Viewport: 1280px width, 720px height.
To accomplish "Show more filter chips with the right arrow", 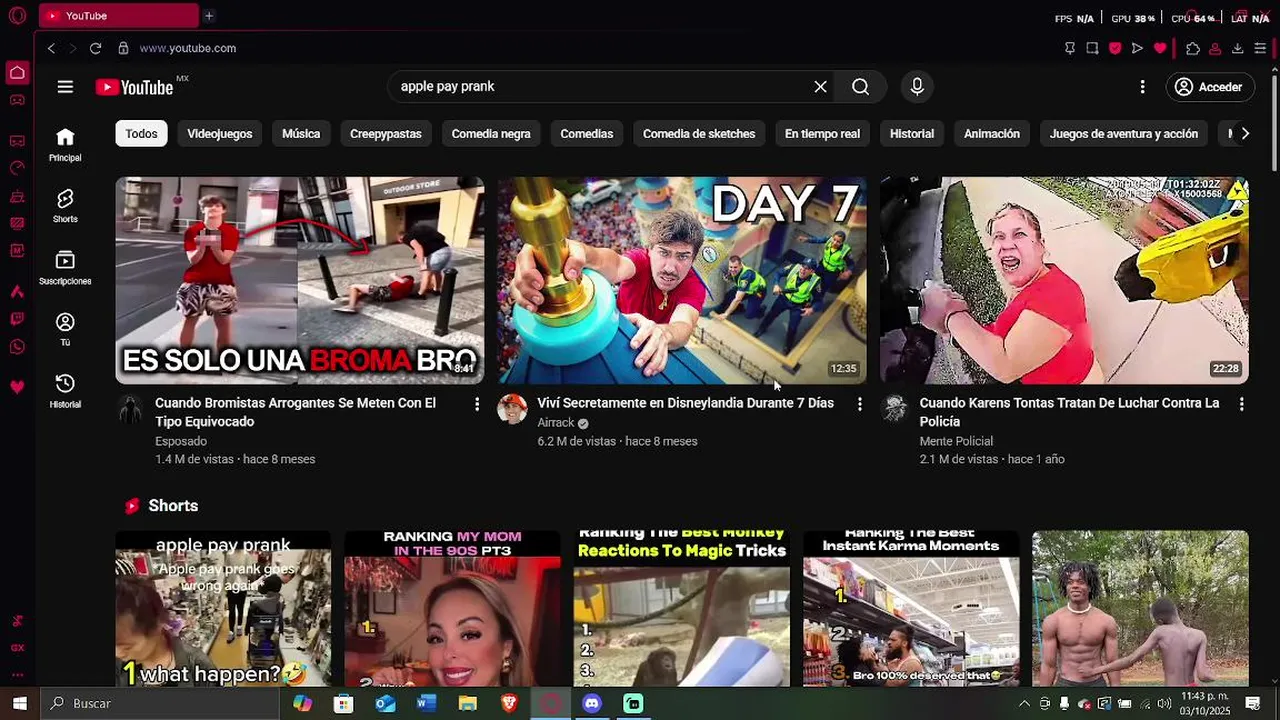I will [x=1245, y=134].
